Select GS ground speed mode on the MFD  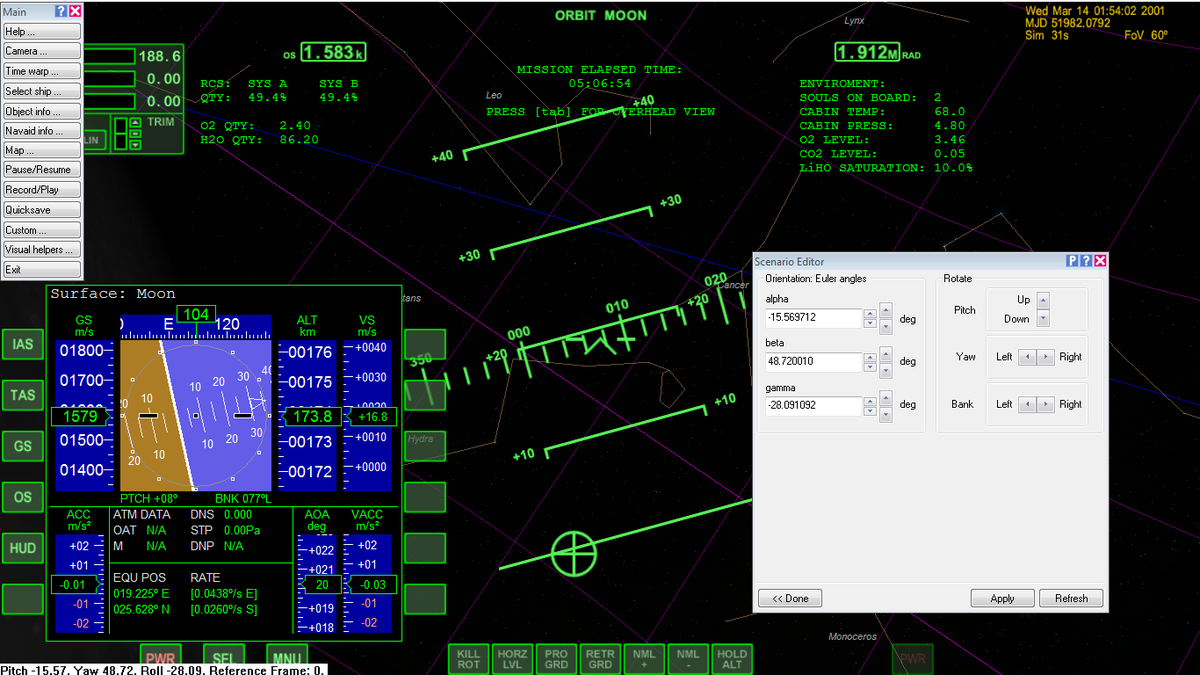pos(22,446)
